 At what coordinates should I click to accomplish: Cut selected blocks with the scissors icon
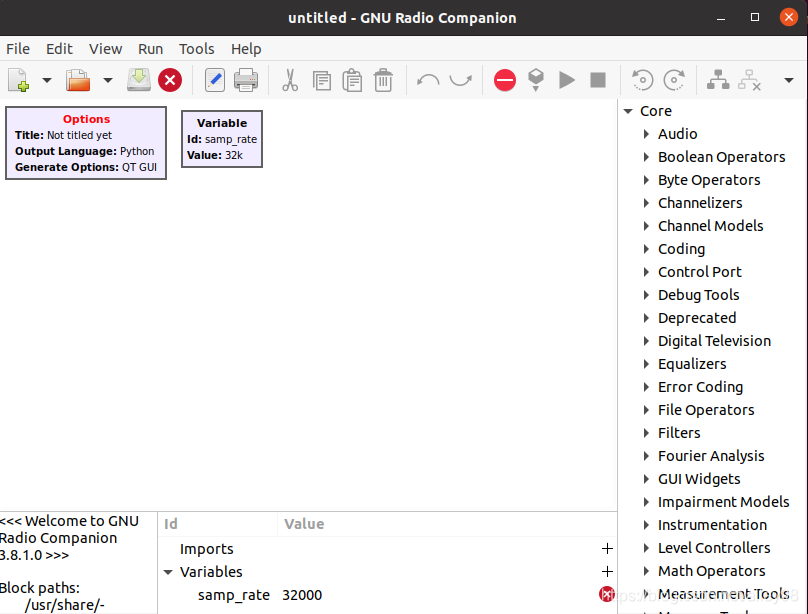[290, 80]
